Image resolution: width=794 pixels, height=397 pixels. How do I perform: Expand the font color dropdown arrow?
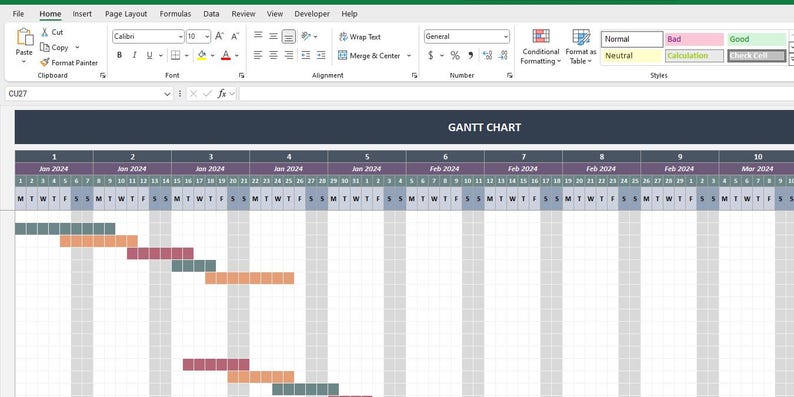pos(236,55)
